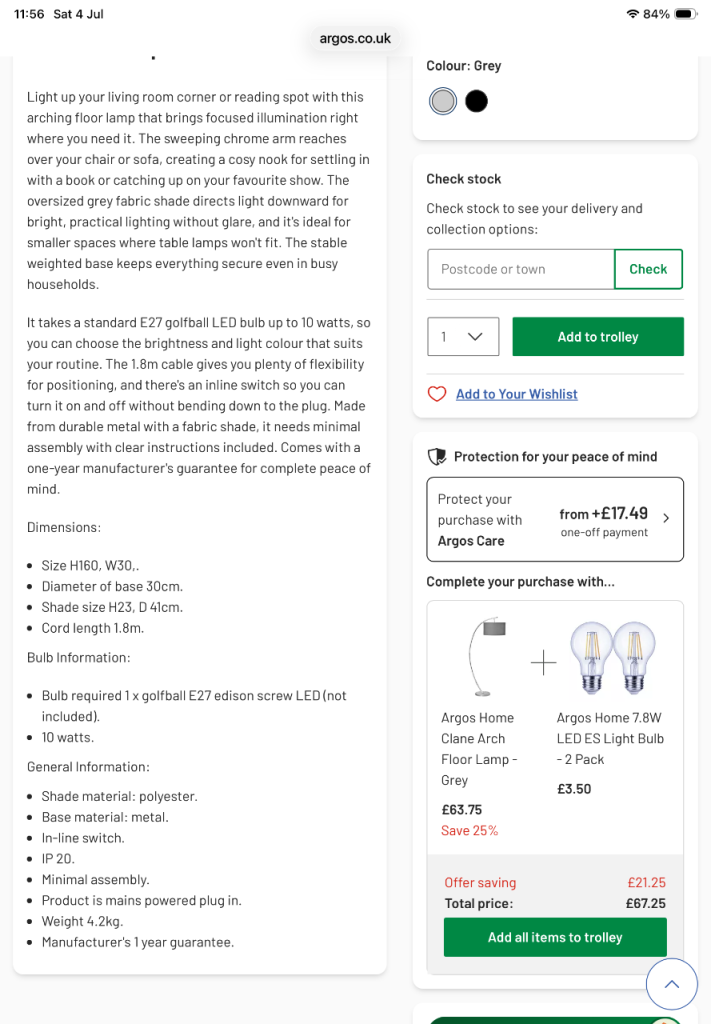Click the Add to trolley button
711x1024 pixels.
(x=598, y=336)
